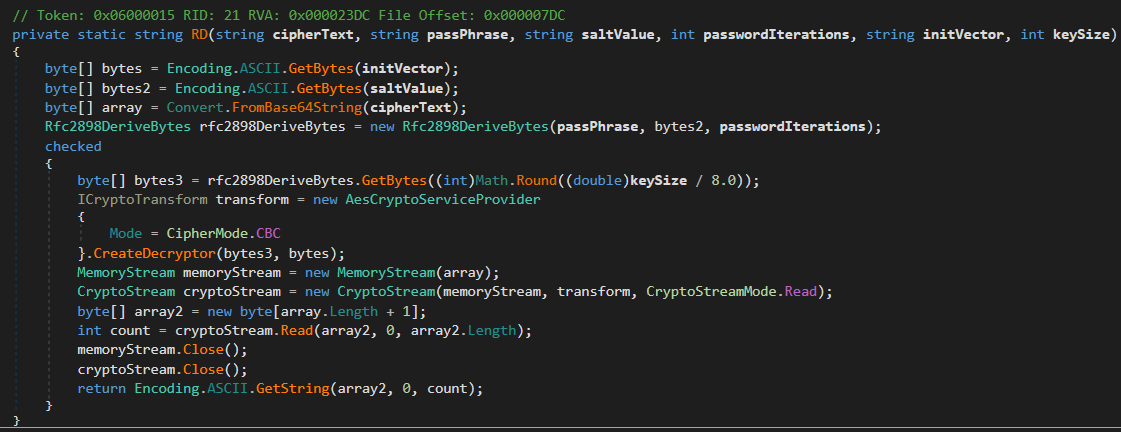Click the Read value of CryptoStreamMode
The width and height of the screenshot is (1121, 432).
tap(799, 293)
